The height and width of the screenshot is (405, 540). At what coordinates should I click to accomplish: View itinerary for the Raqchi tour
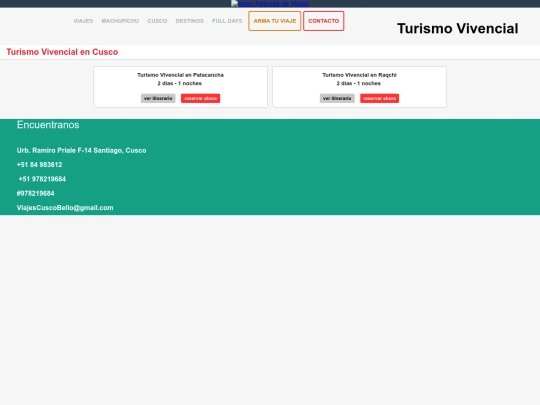pyautogui.click(x=337, y=98)
